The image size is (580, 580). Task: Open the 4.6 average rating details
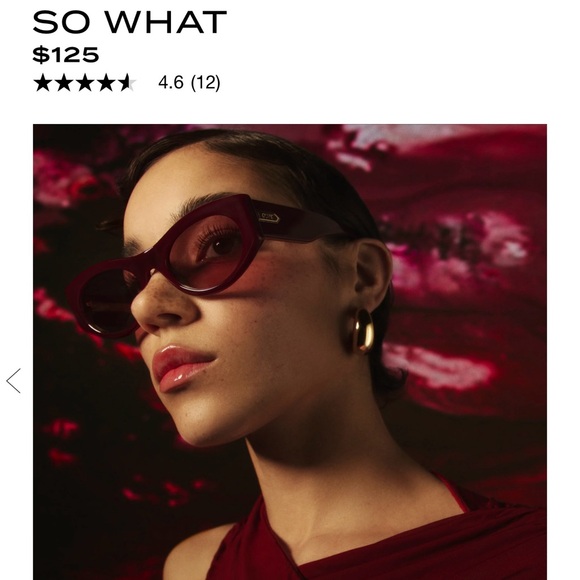(x=171, y=82)
